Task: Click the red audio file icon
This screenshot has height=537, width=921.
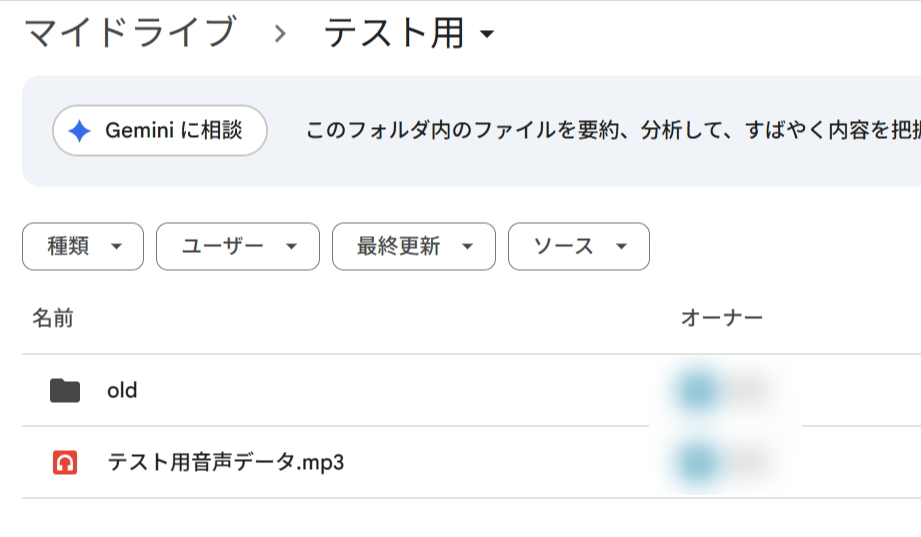Action: coord(65,462)
